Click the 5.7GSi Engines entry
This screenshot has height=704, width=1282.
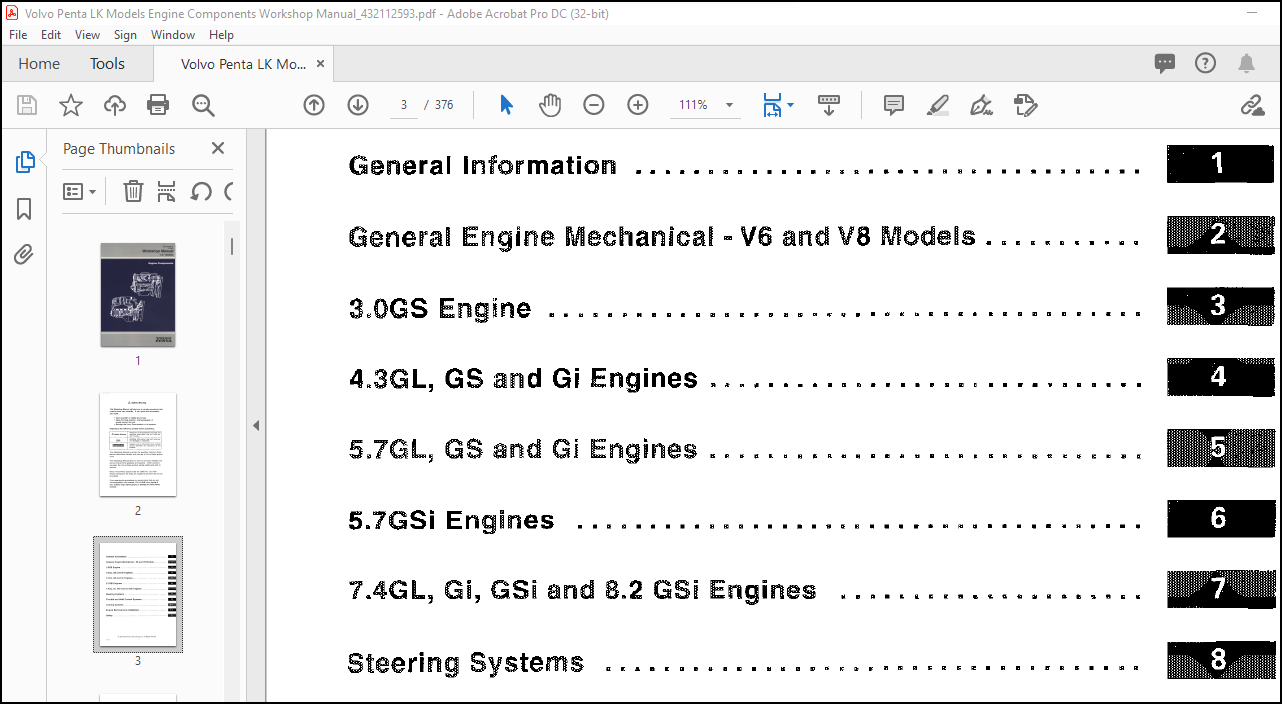pyautogui.click(x=451, y=521)
